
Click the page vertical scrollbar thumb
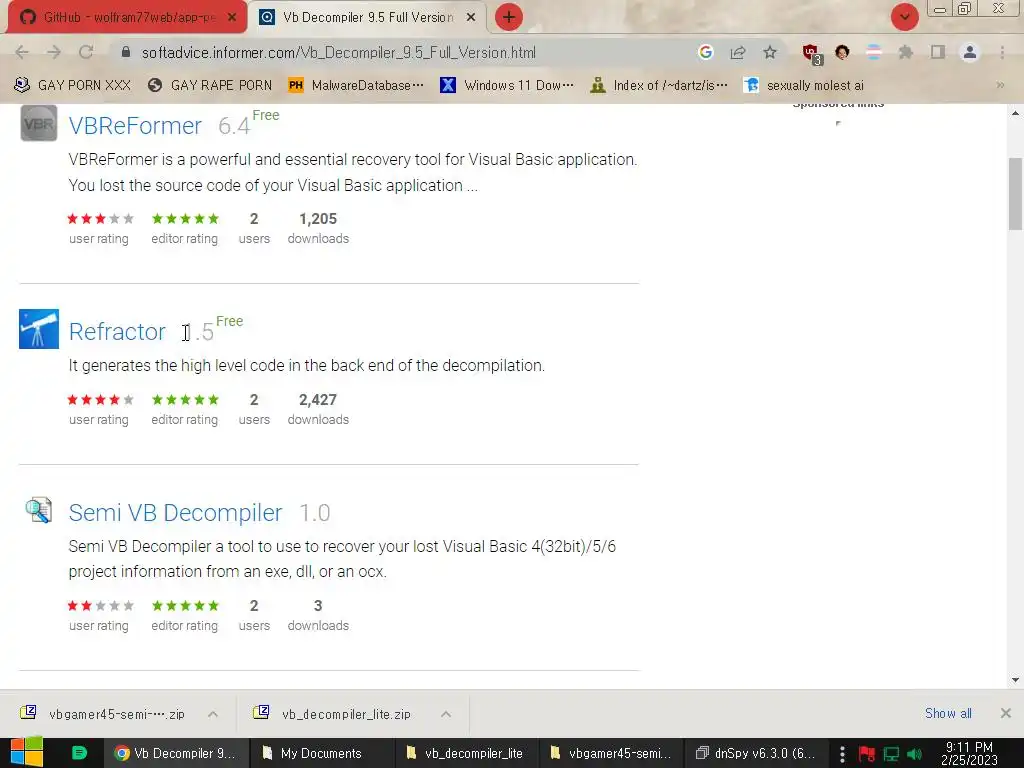(1015, 194)
